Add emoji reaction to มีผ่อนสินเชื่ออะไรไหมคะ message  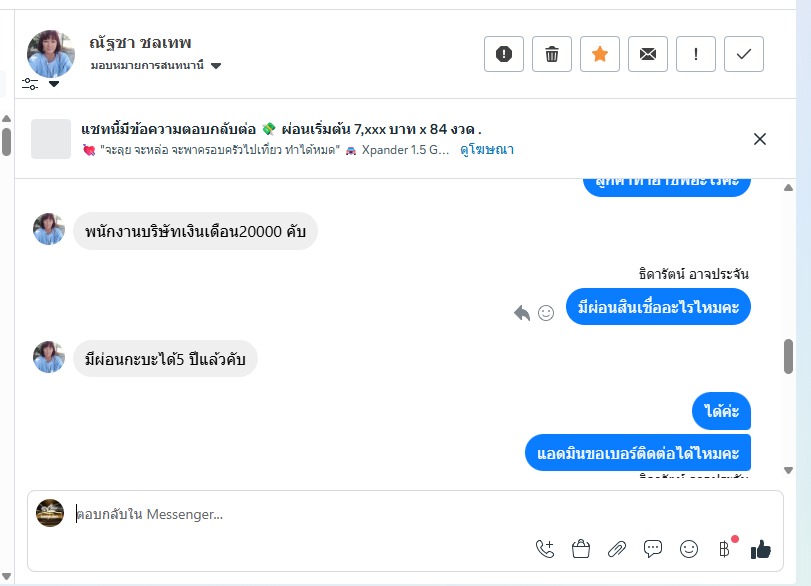(546, 313)
